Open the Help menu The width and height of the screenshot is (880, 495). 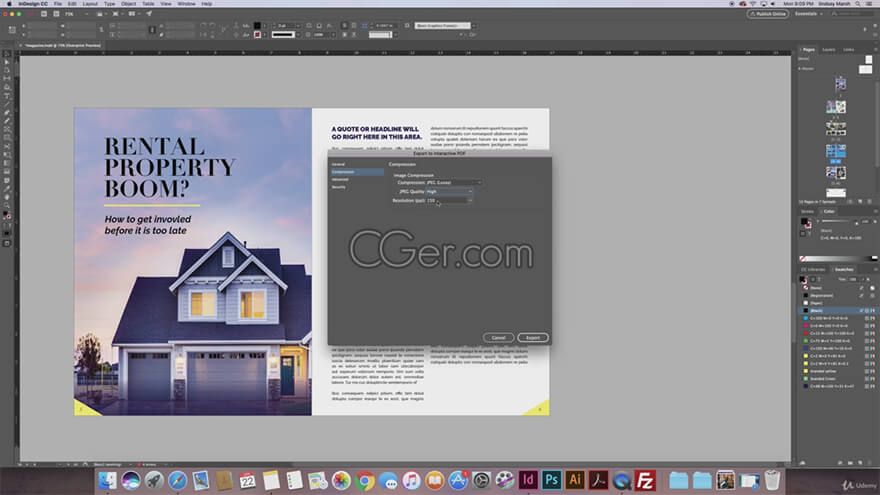coord(207,4)
